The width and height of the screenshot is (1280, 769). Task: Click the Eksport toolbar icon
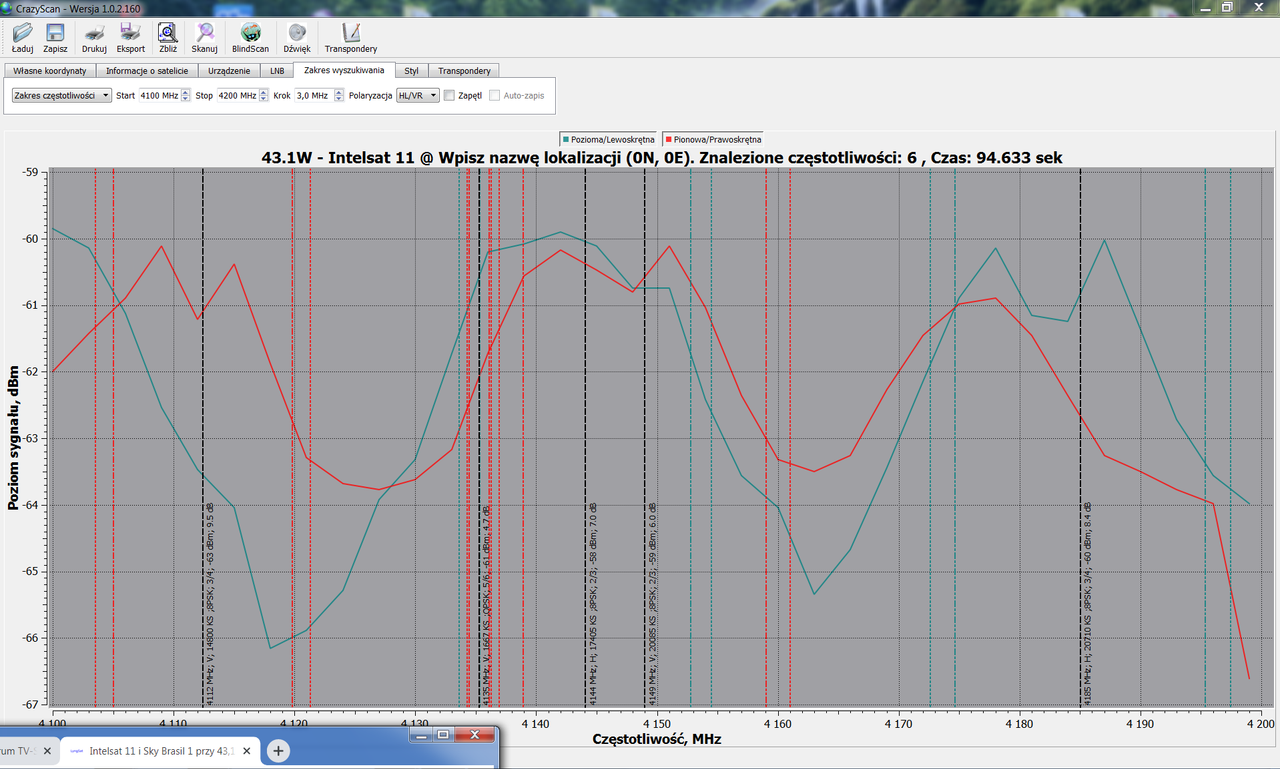[x=131, y=33]
